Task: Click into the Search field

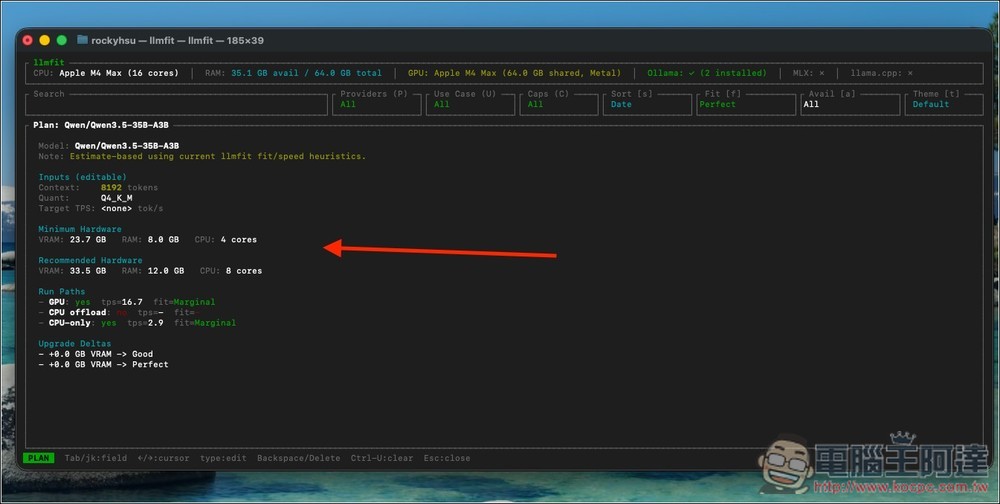Action: tap(178, 104)
